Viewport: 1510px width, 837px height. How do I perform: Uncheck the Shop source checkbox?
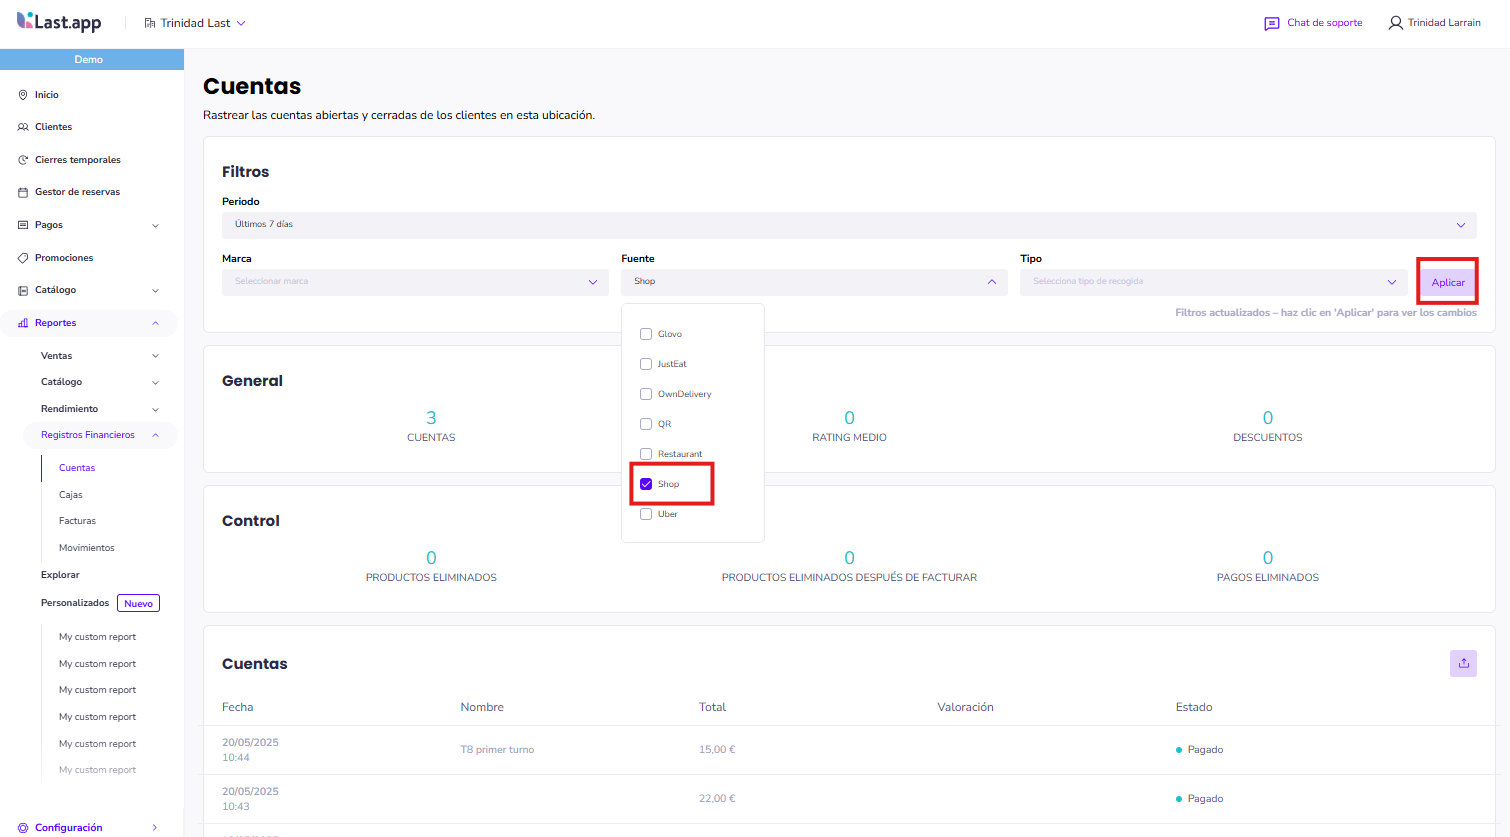tap(646, 484)
